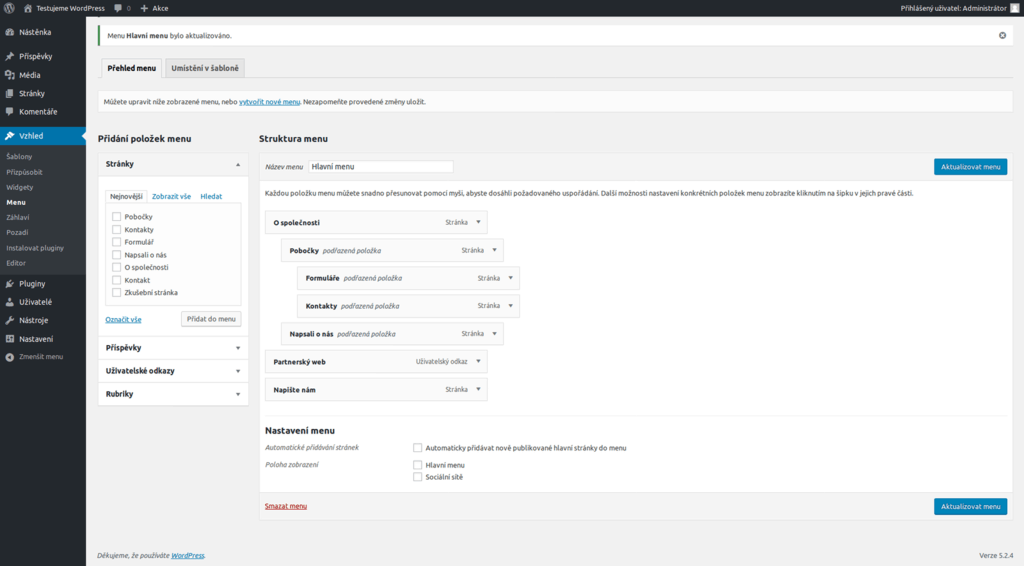The height and width of the screenshot is (566, 1024).
Task: Open Uživatelé user icon in sidebar
Action: (x=10, y=302)
